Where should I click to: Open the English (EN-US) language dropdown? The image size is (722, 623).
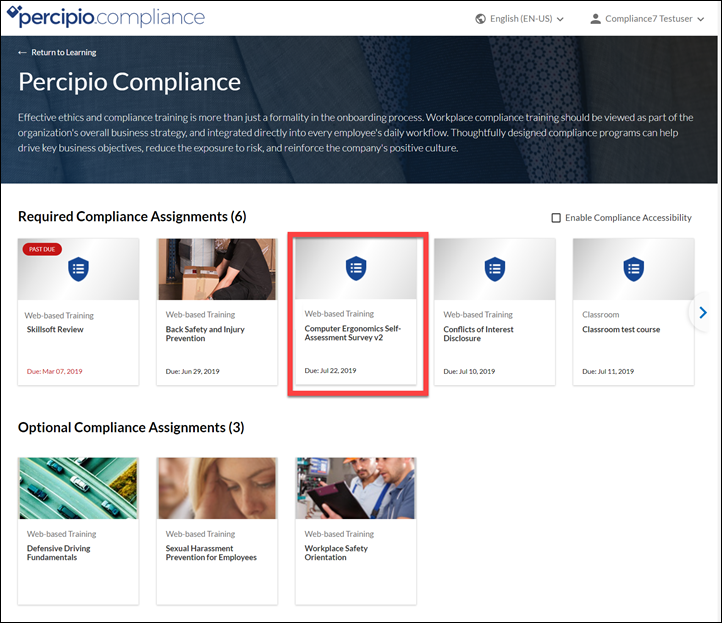coord(519,19)
